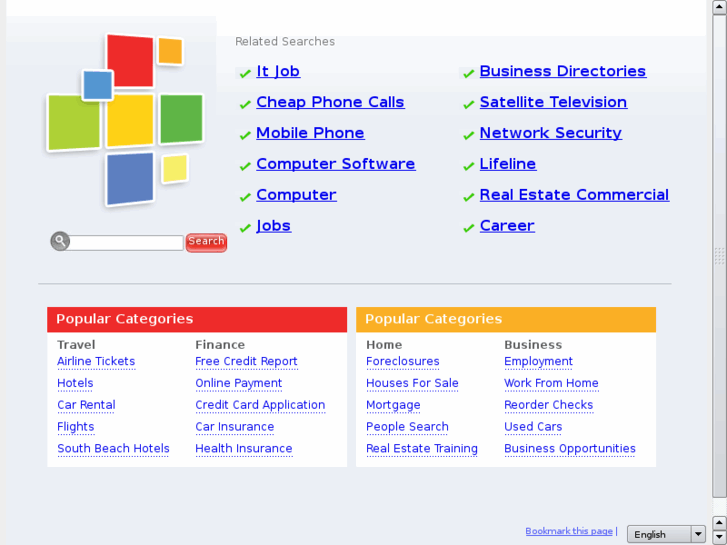727x545 pixels.
Task: Click the Finance category heading
Action: click(x=220, y=345)
